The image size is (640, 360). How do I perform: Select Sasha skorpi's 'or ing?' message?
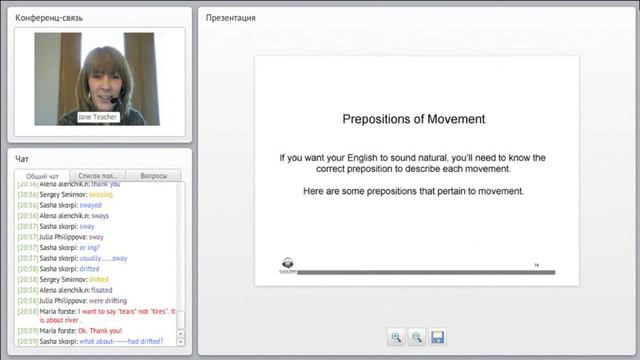tap(59, 248)
